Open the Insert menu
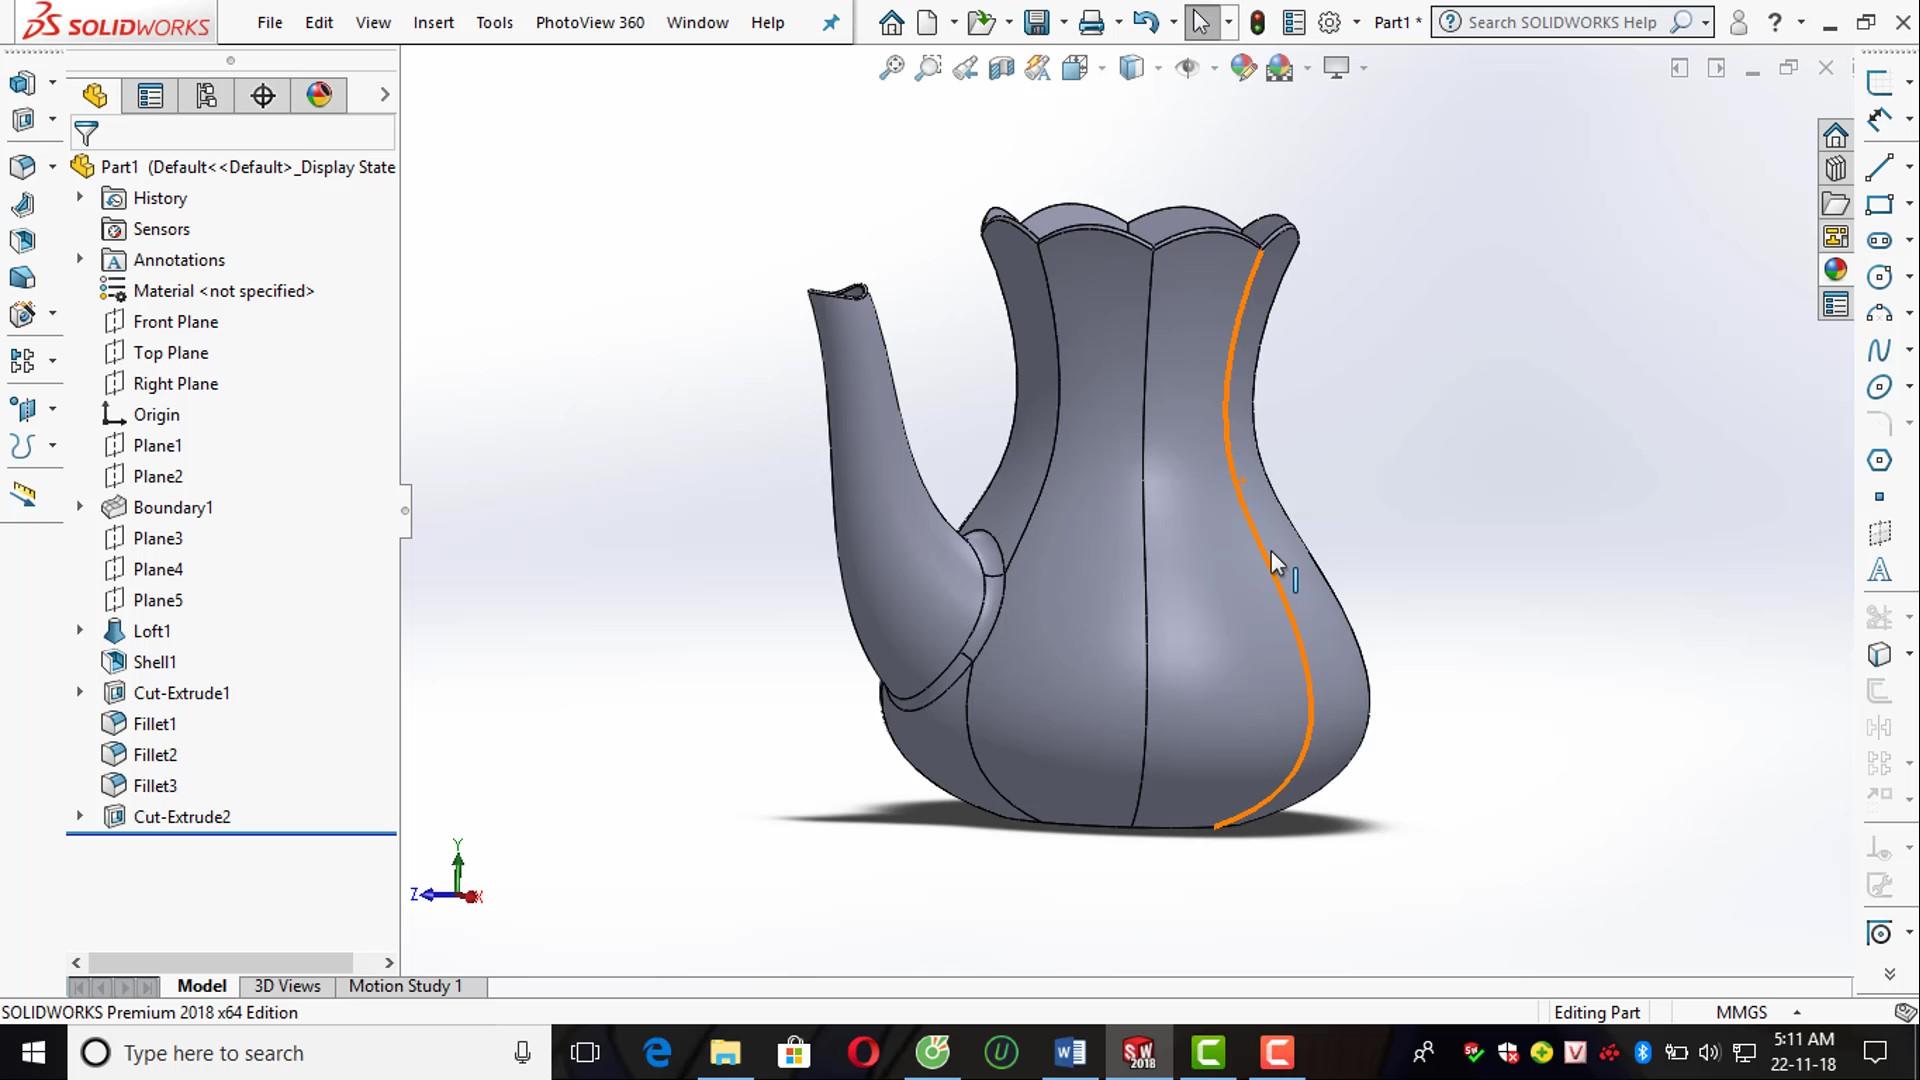 433,22
